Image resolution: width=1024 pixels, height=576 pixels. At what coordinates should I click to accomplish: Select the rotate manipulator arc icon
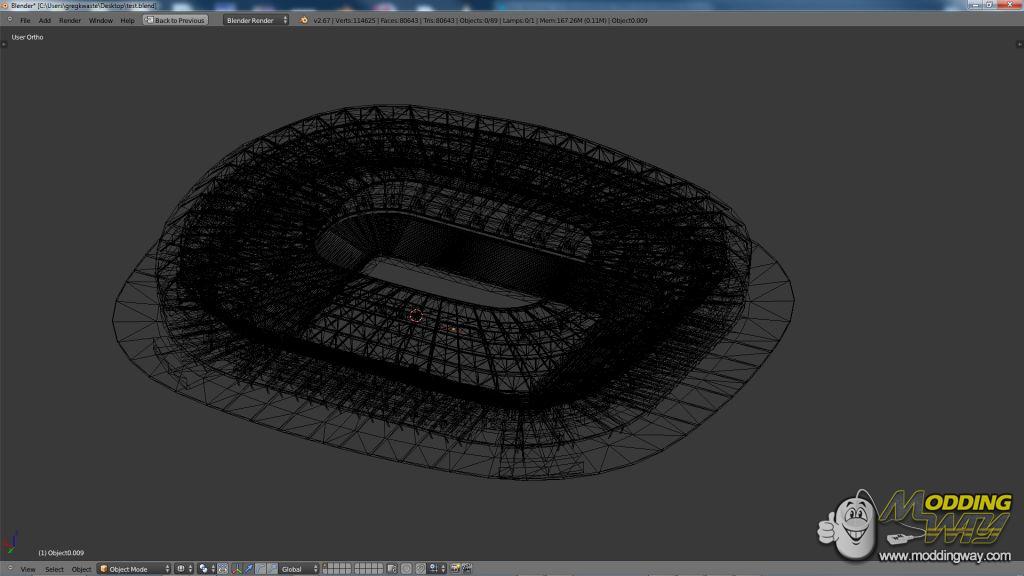click(259, 569)
